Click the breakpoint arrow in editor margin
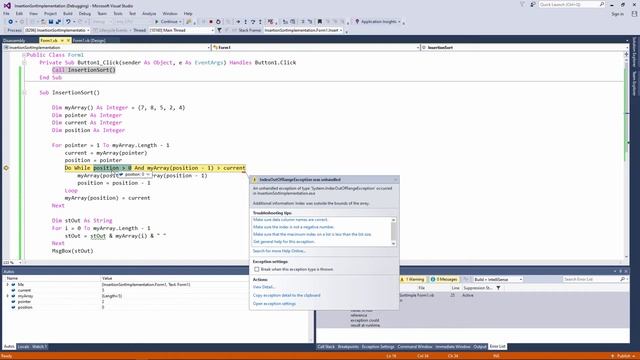The image size is (640, 360). click(6, 168)
